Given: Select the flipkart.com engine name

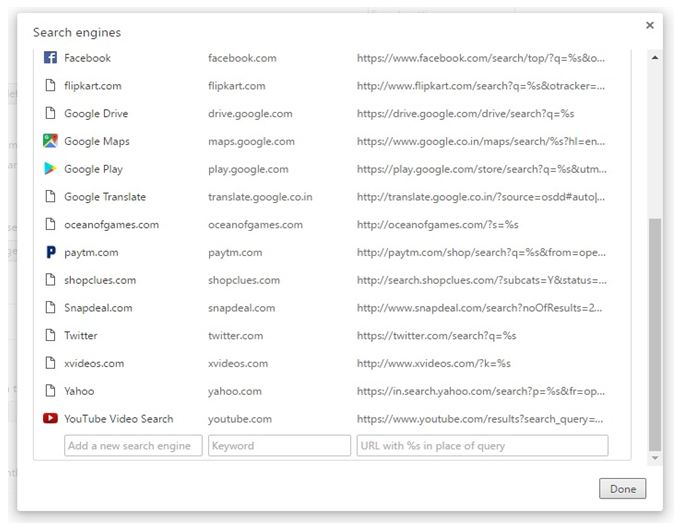Looking at the screenshot, I should (93, 86).
